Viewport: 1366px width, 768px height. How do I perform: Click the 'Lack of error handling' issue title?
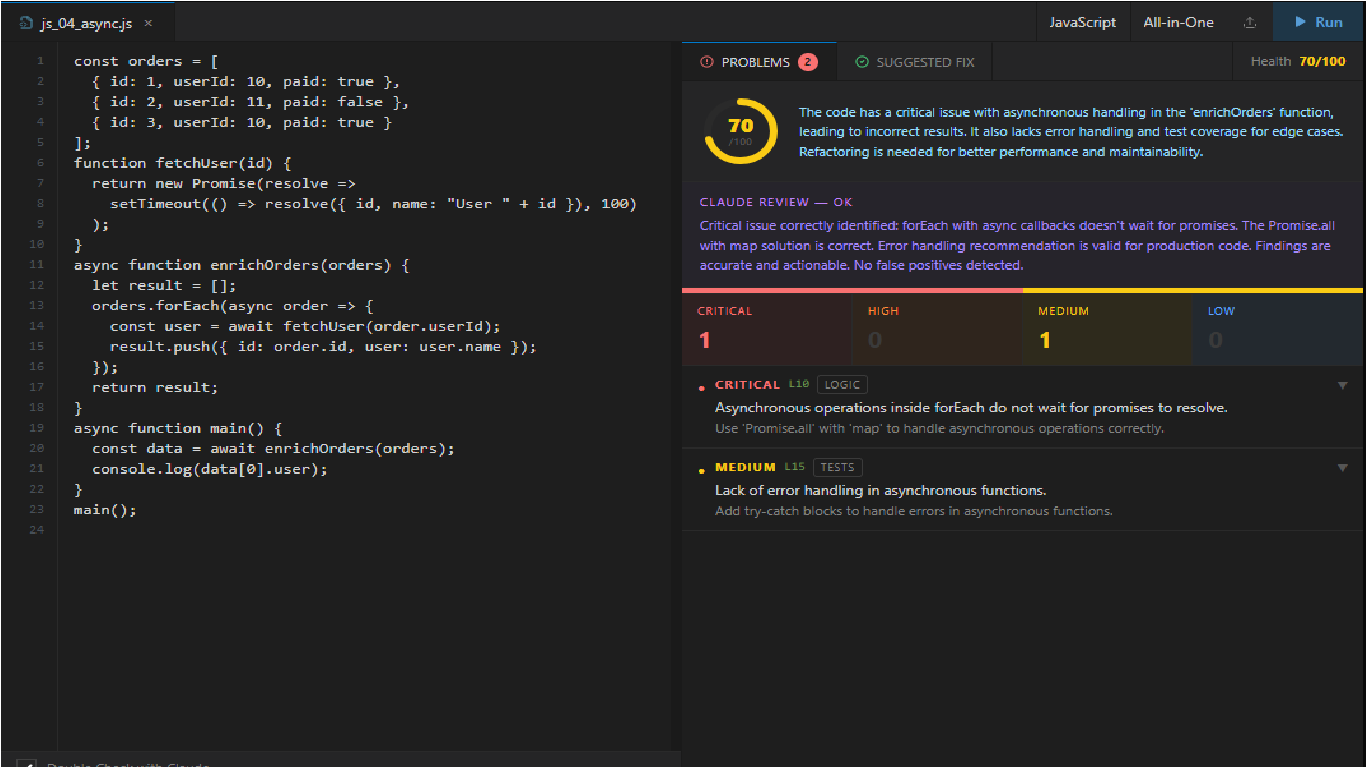coord(880,490)
